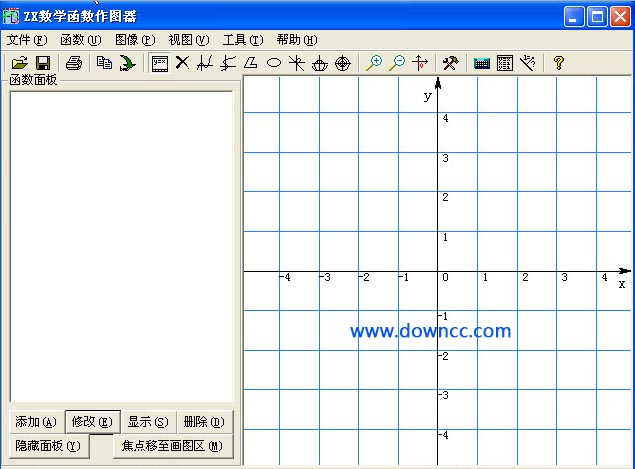Open the 文件(F) menu
This screenshot has height=469, width=635.
(27, 40)
